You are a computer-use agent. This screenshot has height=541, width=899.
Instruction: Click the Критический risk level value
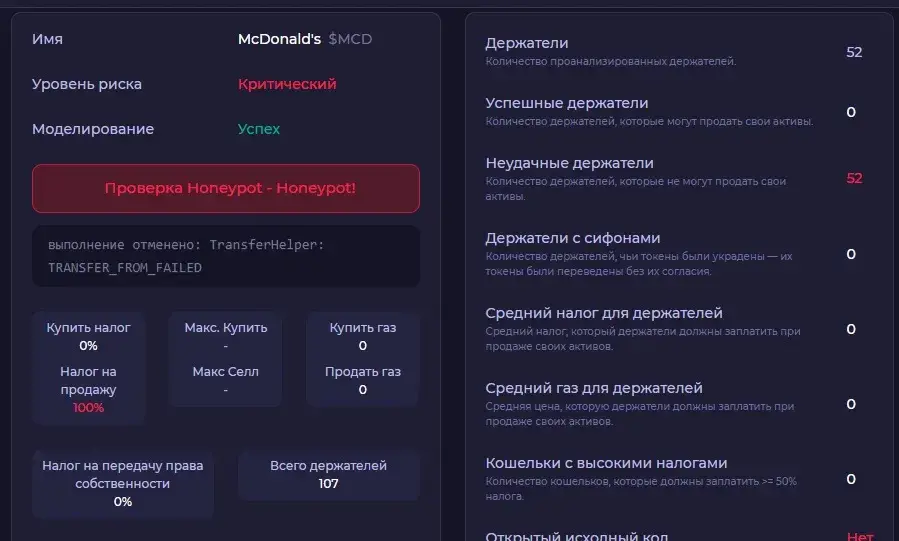[x=287, y=84]
